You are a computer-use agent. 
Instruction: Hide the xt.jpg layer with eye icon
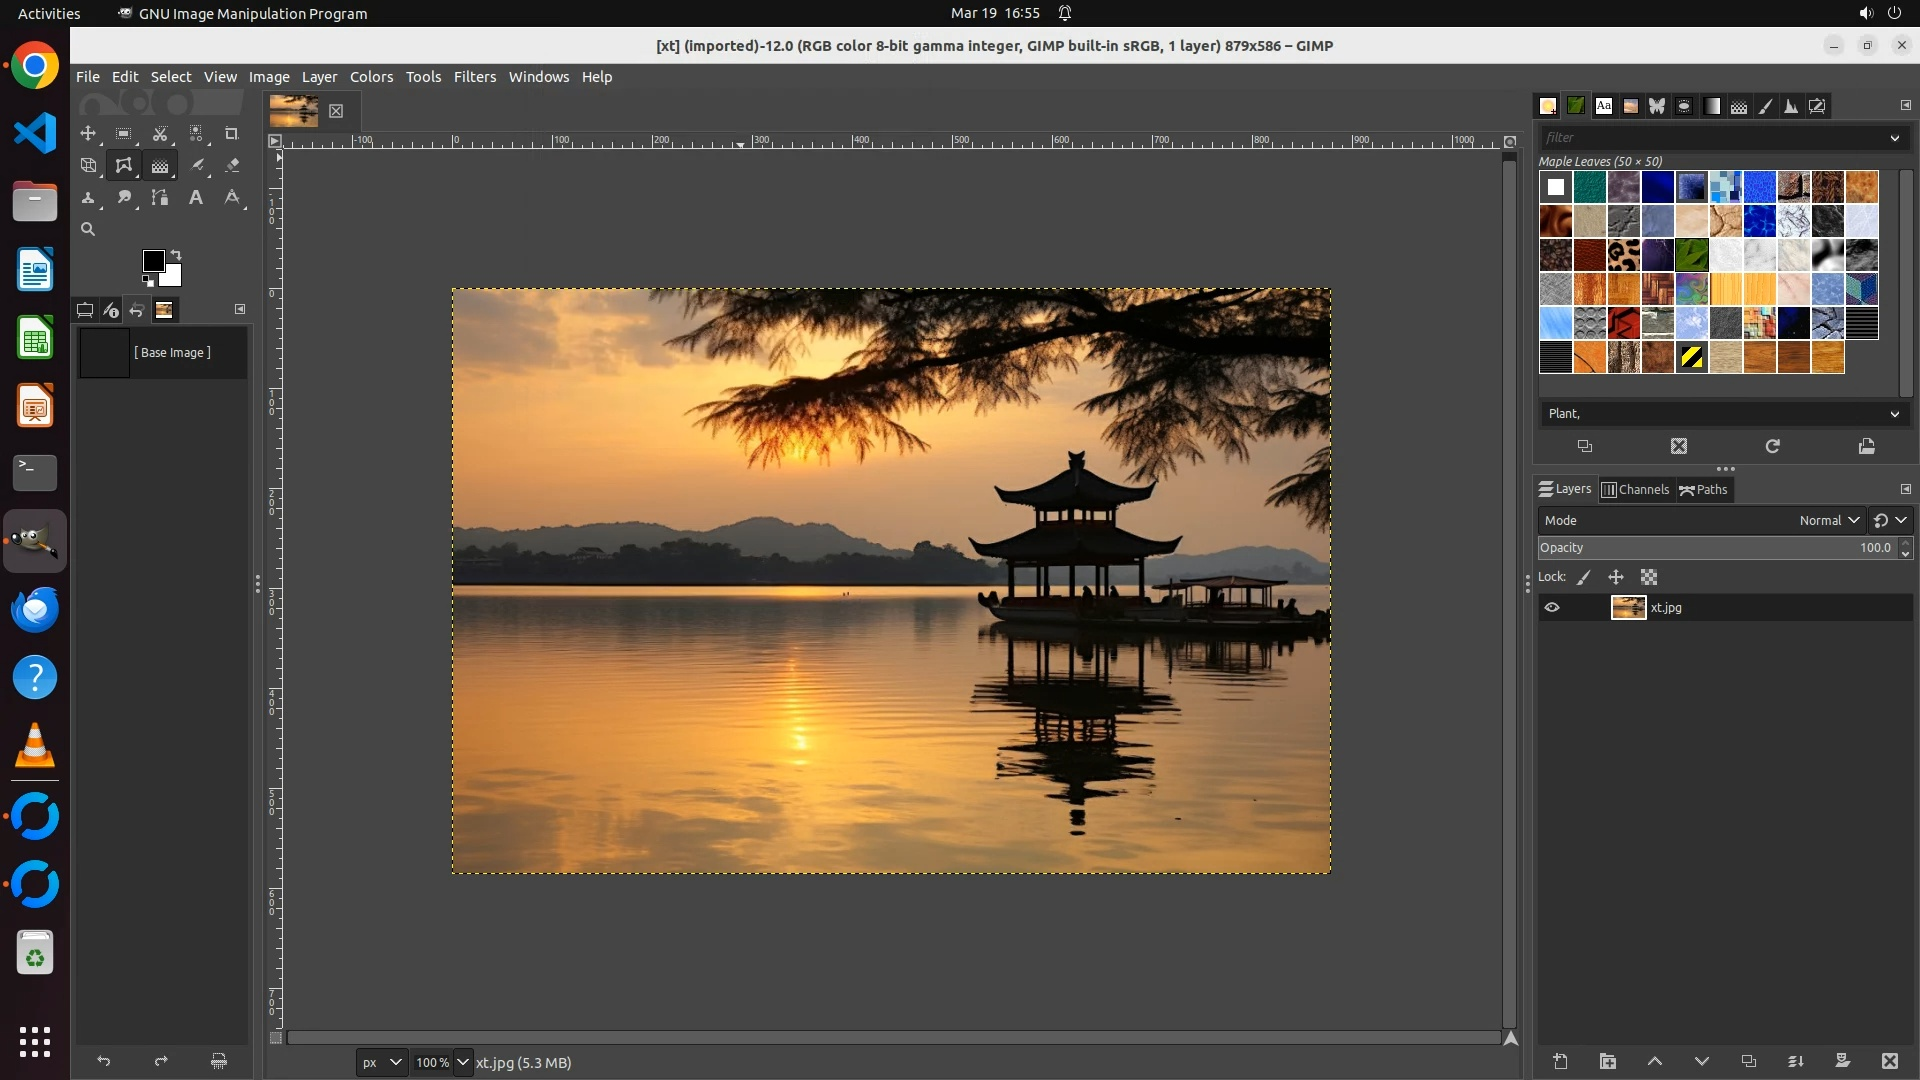click(1552, 607)
